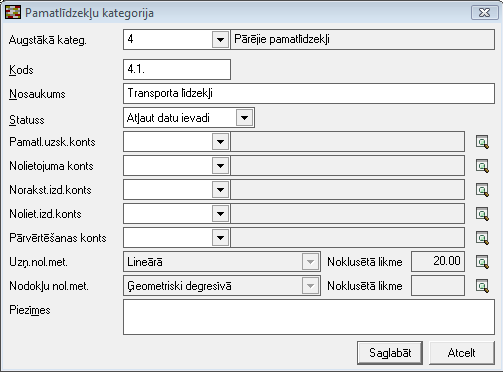Click into the Kods input field

pyautogui.click(x=177, y=69)
